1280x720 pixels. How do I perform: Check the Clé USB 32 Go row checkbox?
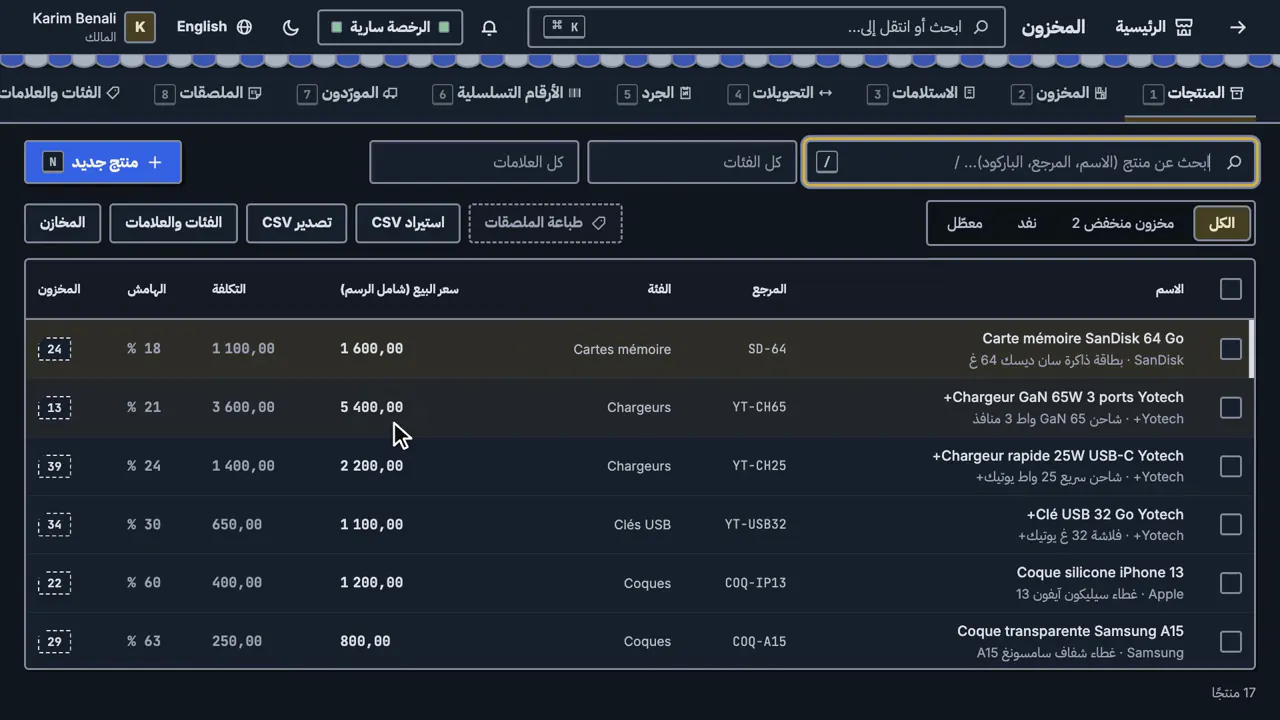click(x=1231, y=525)
